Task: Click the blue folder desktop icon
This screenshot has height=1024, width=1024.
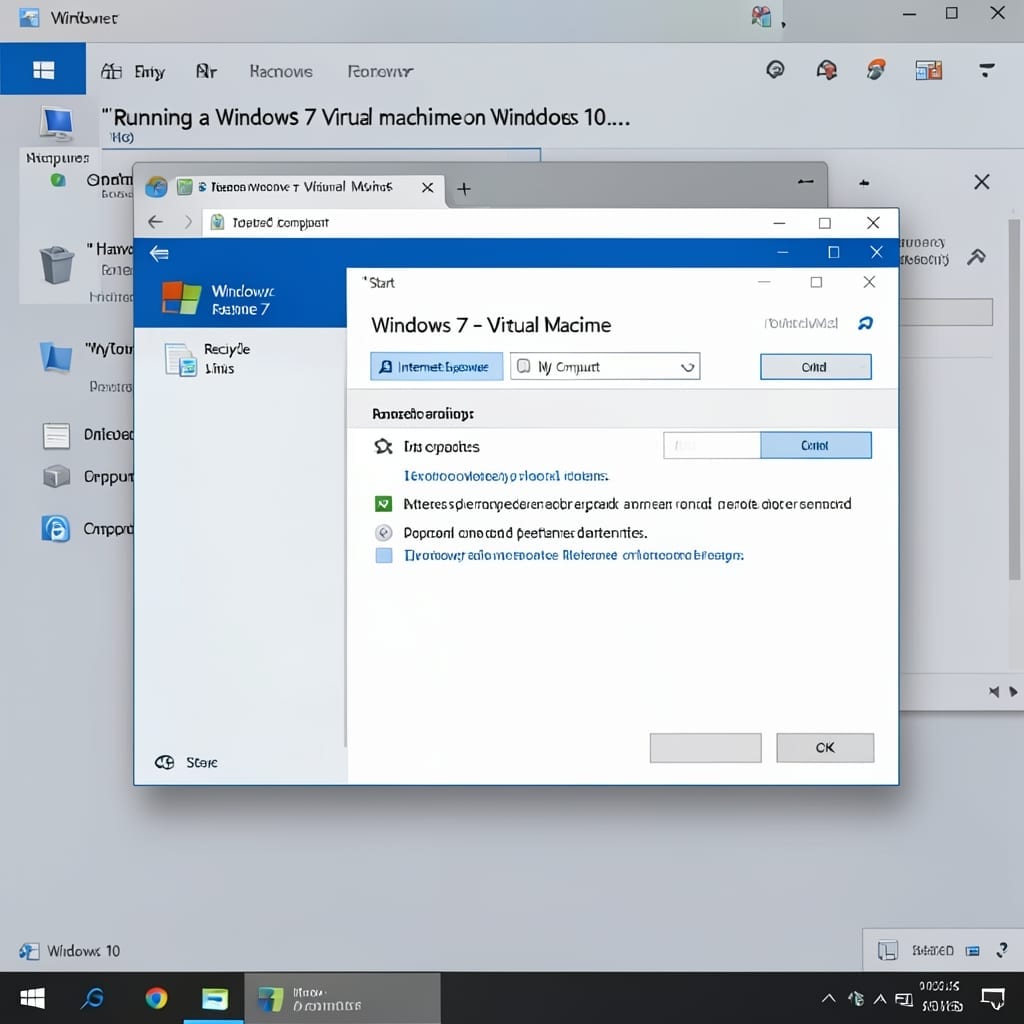Action: click(x=56, y=357)
